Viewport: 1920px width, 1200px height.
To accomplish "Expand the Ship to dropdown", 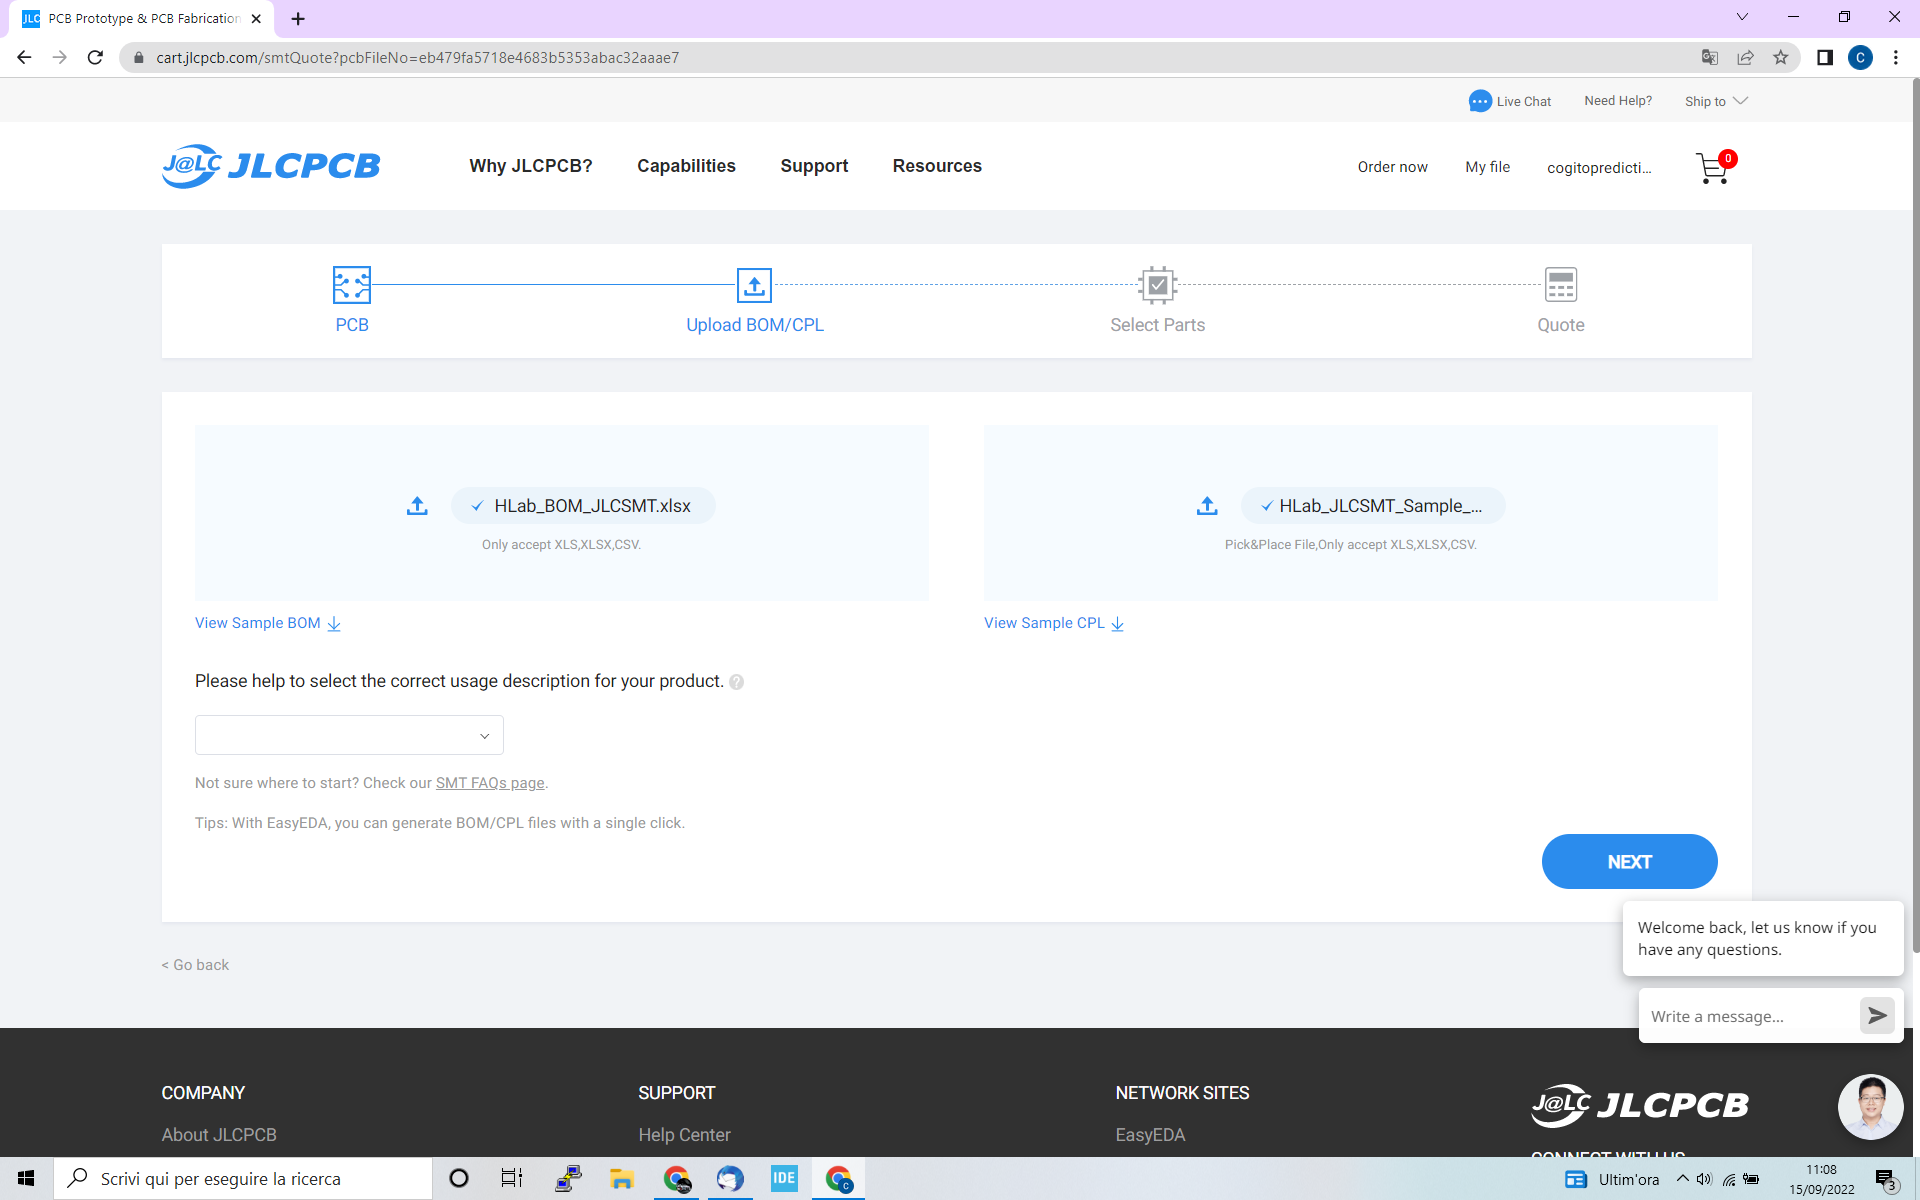I will coord(1716,101).
